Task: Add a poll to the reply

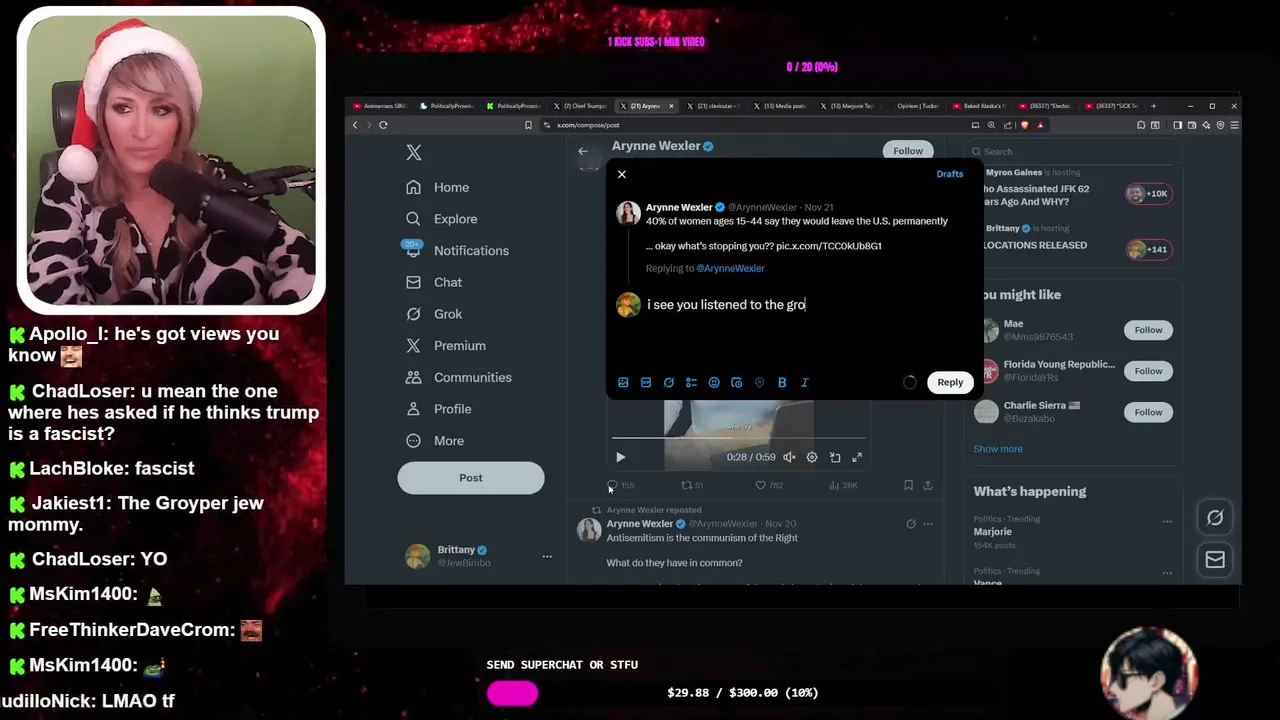Action: [x=691, y=382]
